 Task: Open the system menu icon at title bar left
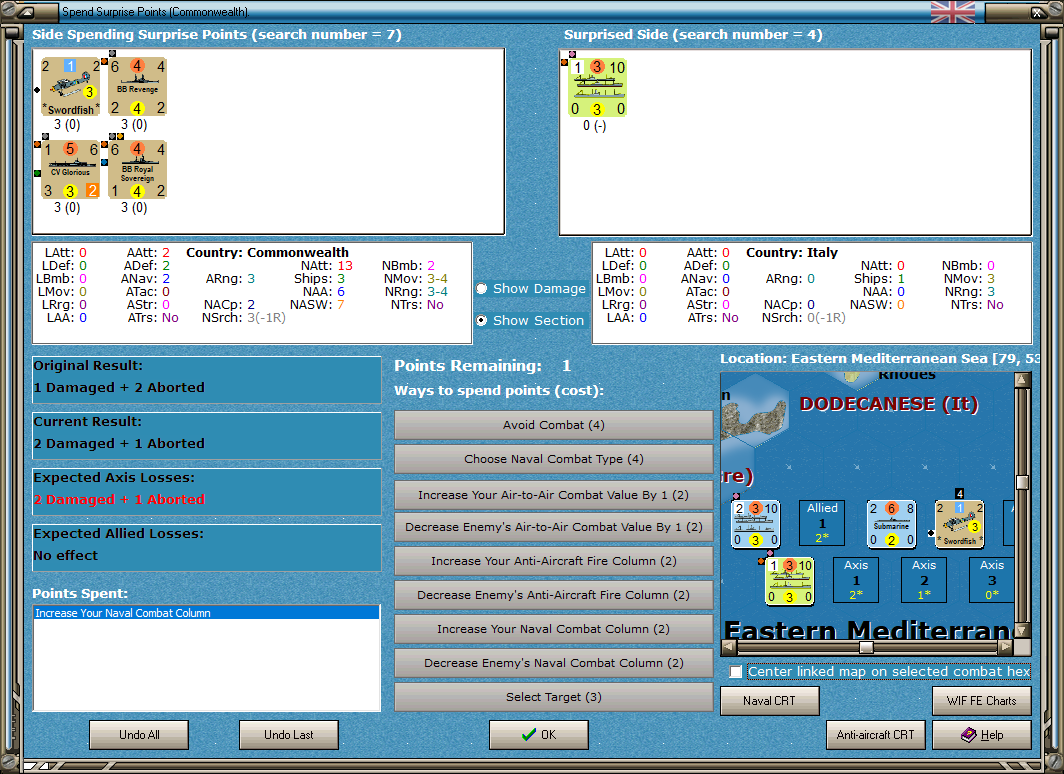27,12
